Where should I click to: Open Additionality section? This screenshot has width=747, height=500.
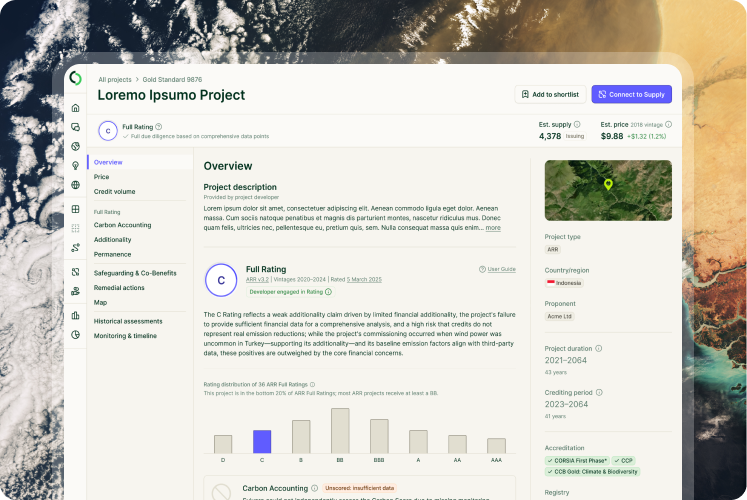point(112,240)
